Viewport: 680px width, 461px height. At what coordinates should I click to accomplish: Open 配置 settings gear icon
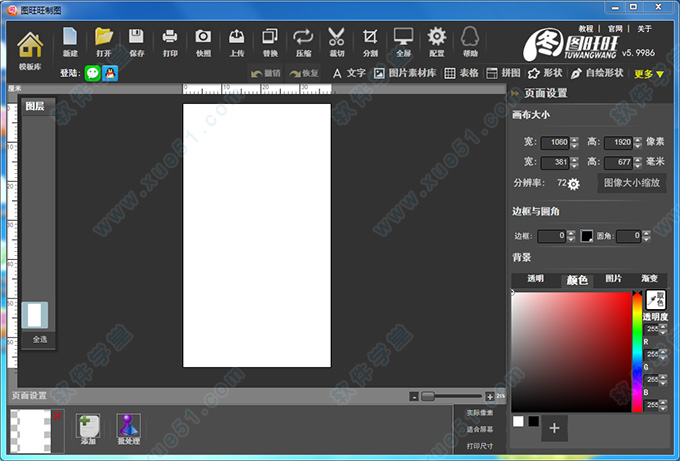point(436,41)
